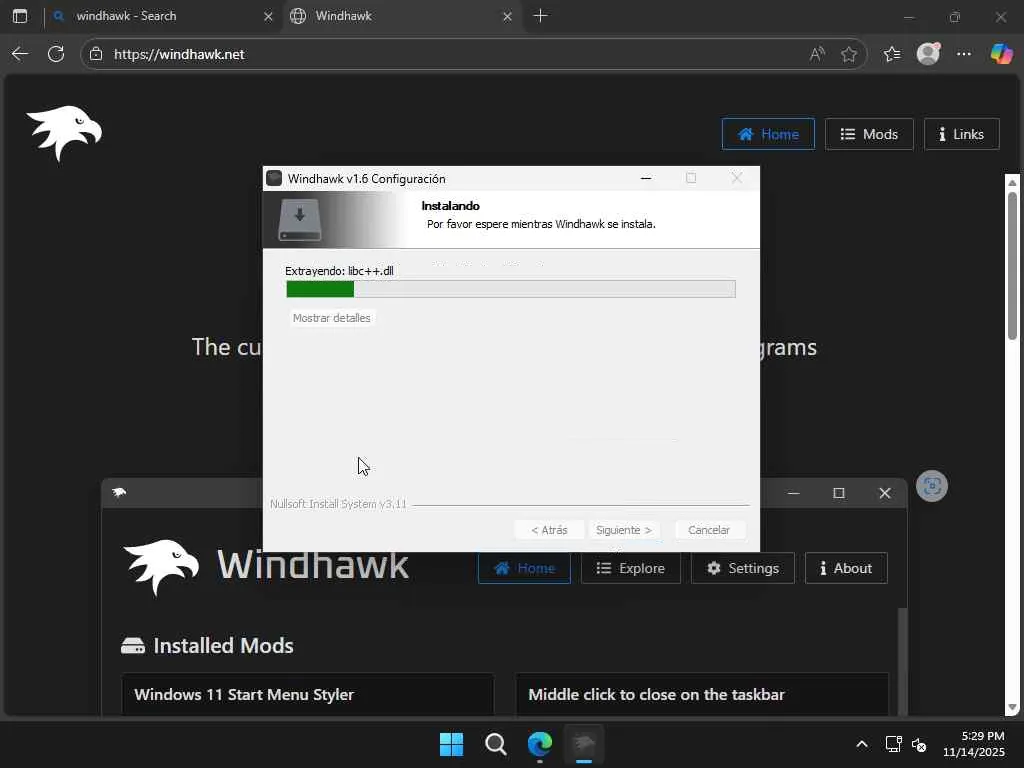Switch to the Windhawk tab
1024x768 pixels.
(401, 16)
